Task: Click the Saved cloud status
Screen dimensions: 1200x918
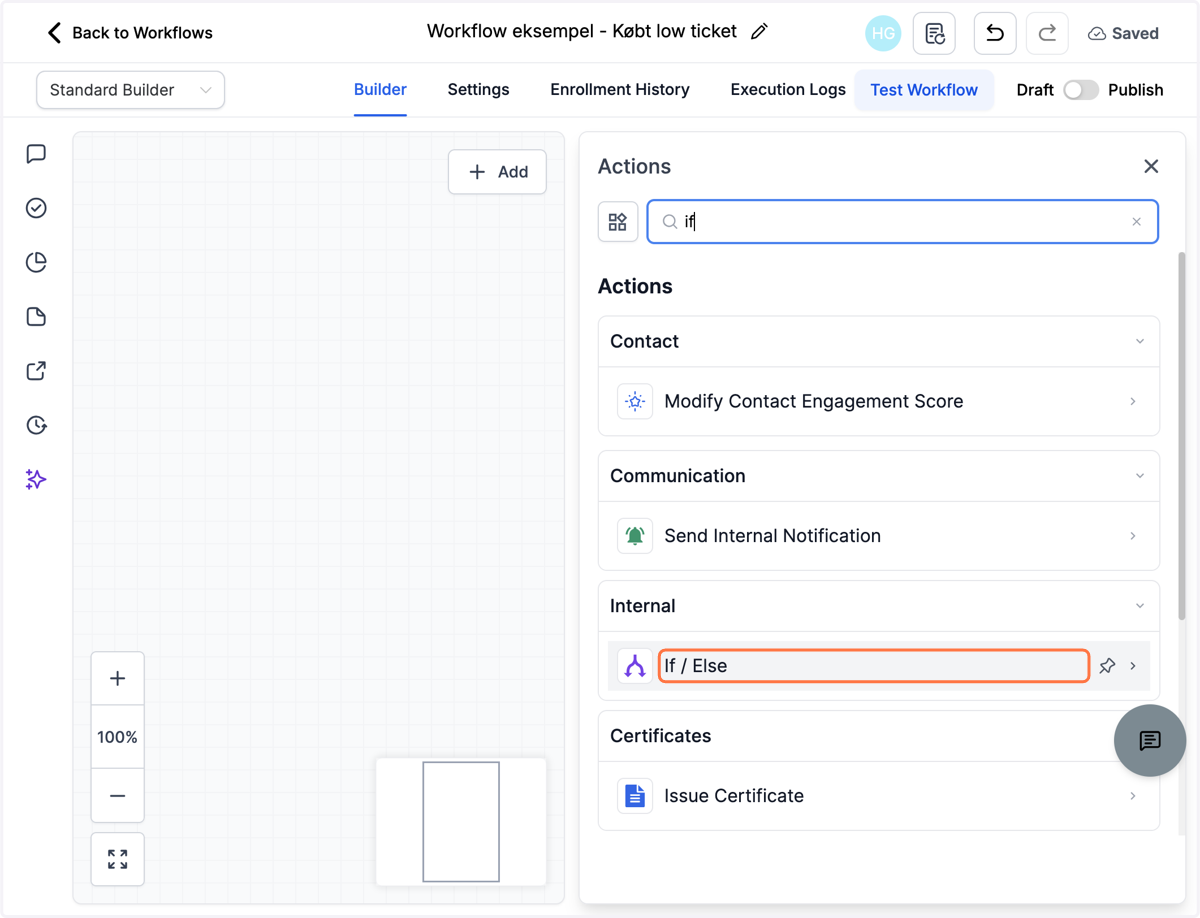Action: (x=1123, y=33)
